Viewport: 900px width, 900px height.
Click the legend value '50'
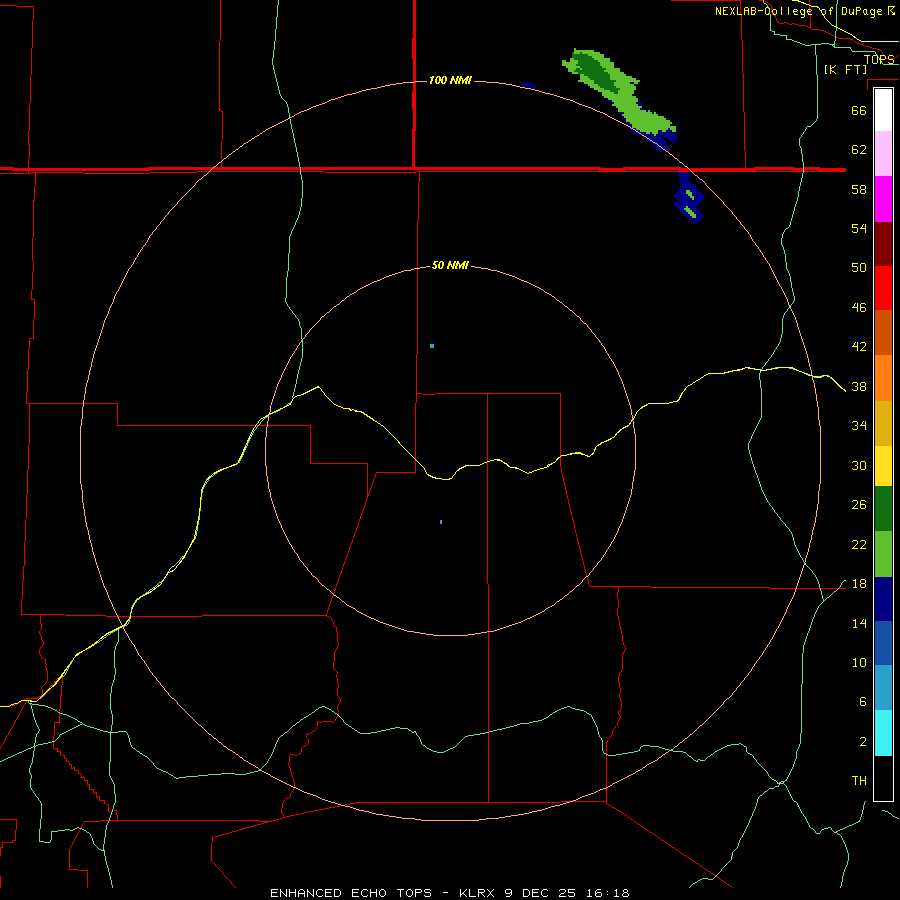[859, 267]
